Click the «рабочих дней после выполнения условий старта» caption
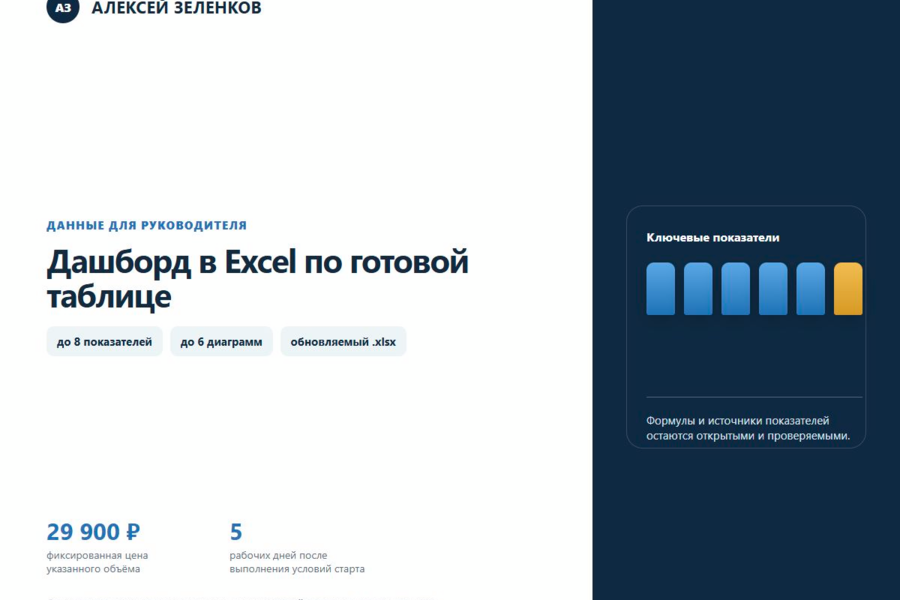 pyautogui.click(x=297, y=562)
